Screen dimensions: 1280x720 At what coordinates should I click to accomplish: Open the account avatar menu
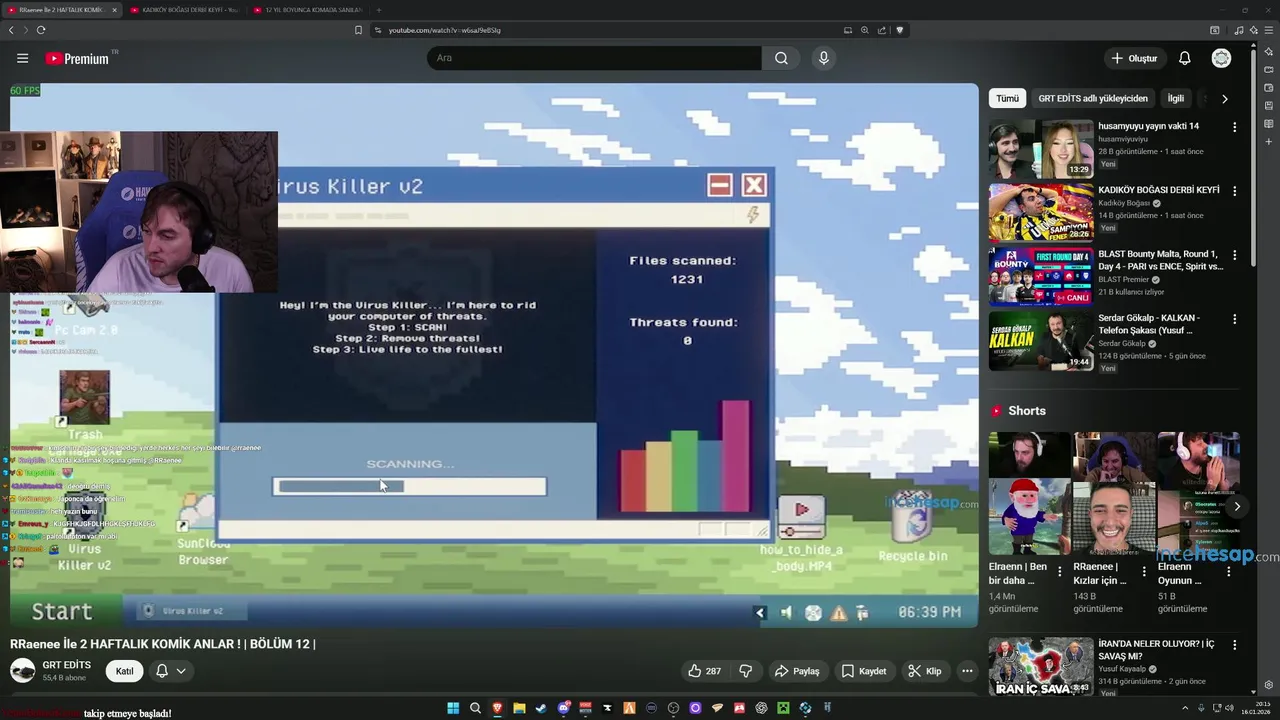pos(1221,58)
